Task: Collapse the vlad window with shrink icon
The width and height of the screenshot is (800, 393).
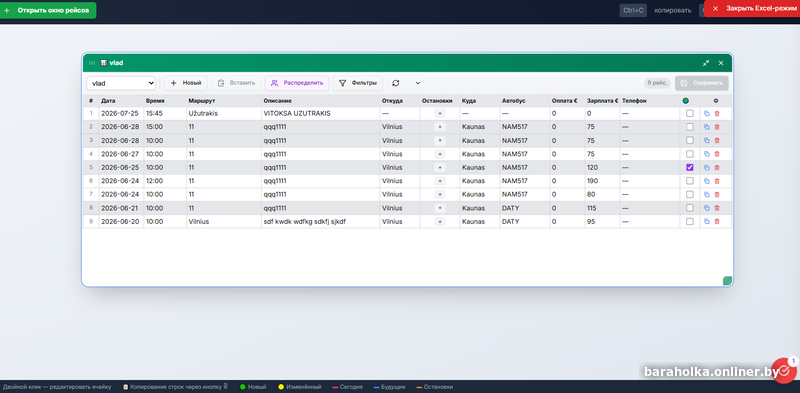Action: click(x=706, y=63)
